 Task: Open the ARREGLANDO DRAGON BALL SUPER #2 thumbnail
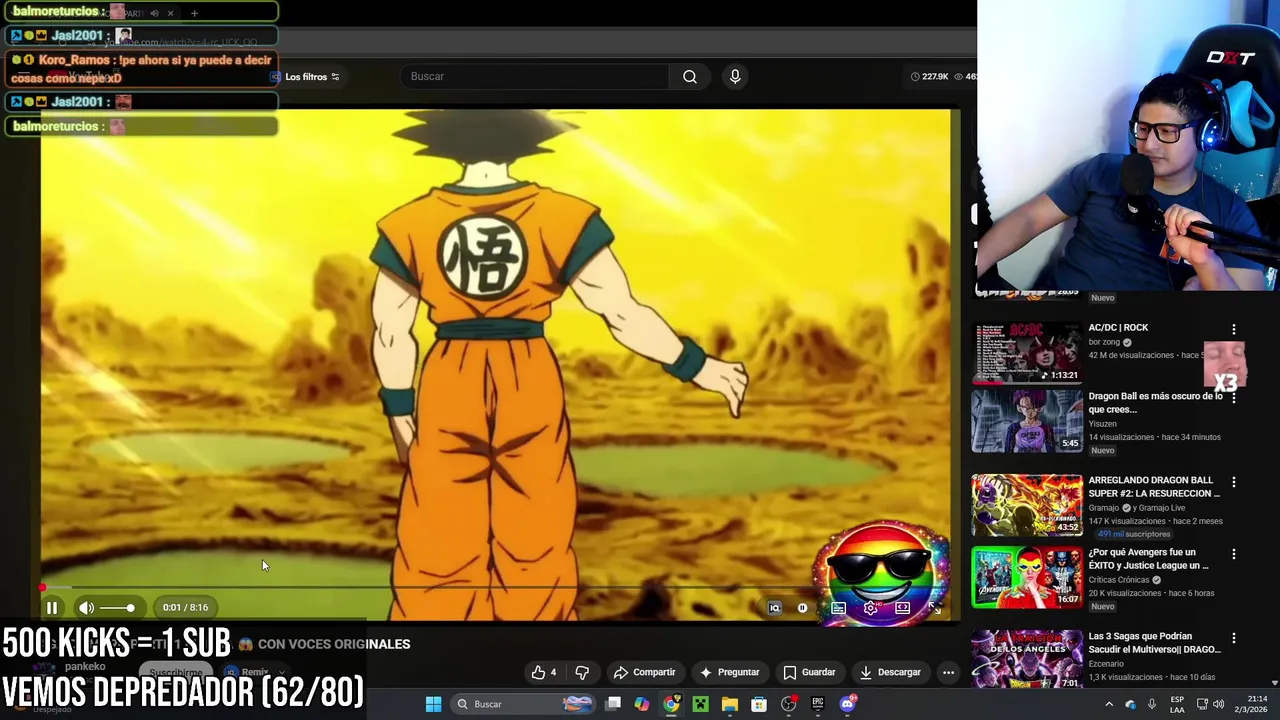point(1027,506)
